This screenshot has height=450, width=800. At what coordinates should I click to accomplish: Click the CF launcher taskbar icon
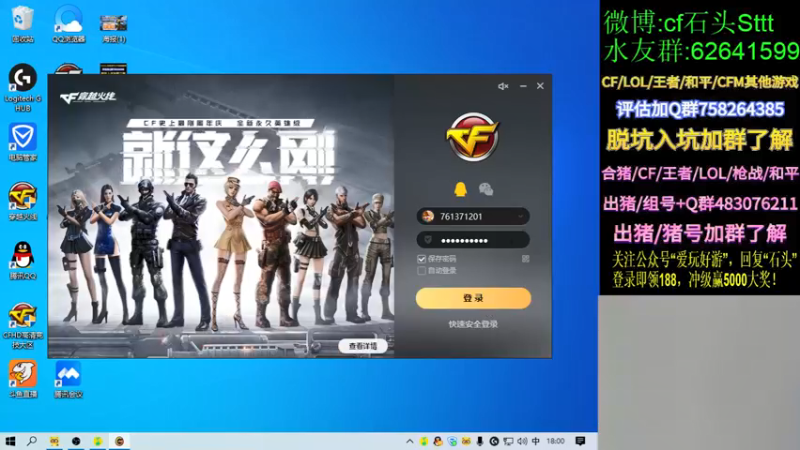pyautogui.click(x=119, y=441)
